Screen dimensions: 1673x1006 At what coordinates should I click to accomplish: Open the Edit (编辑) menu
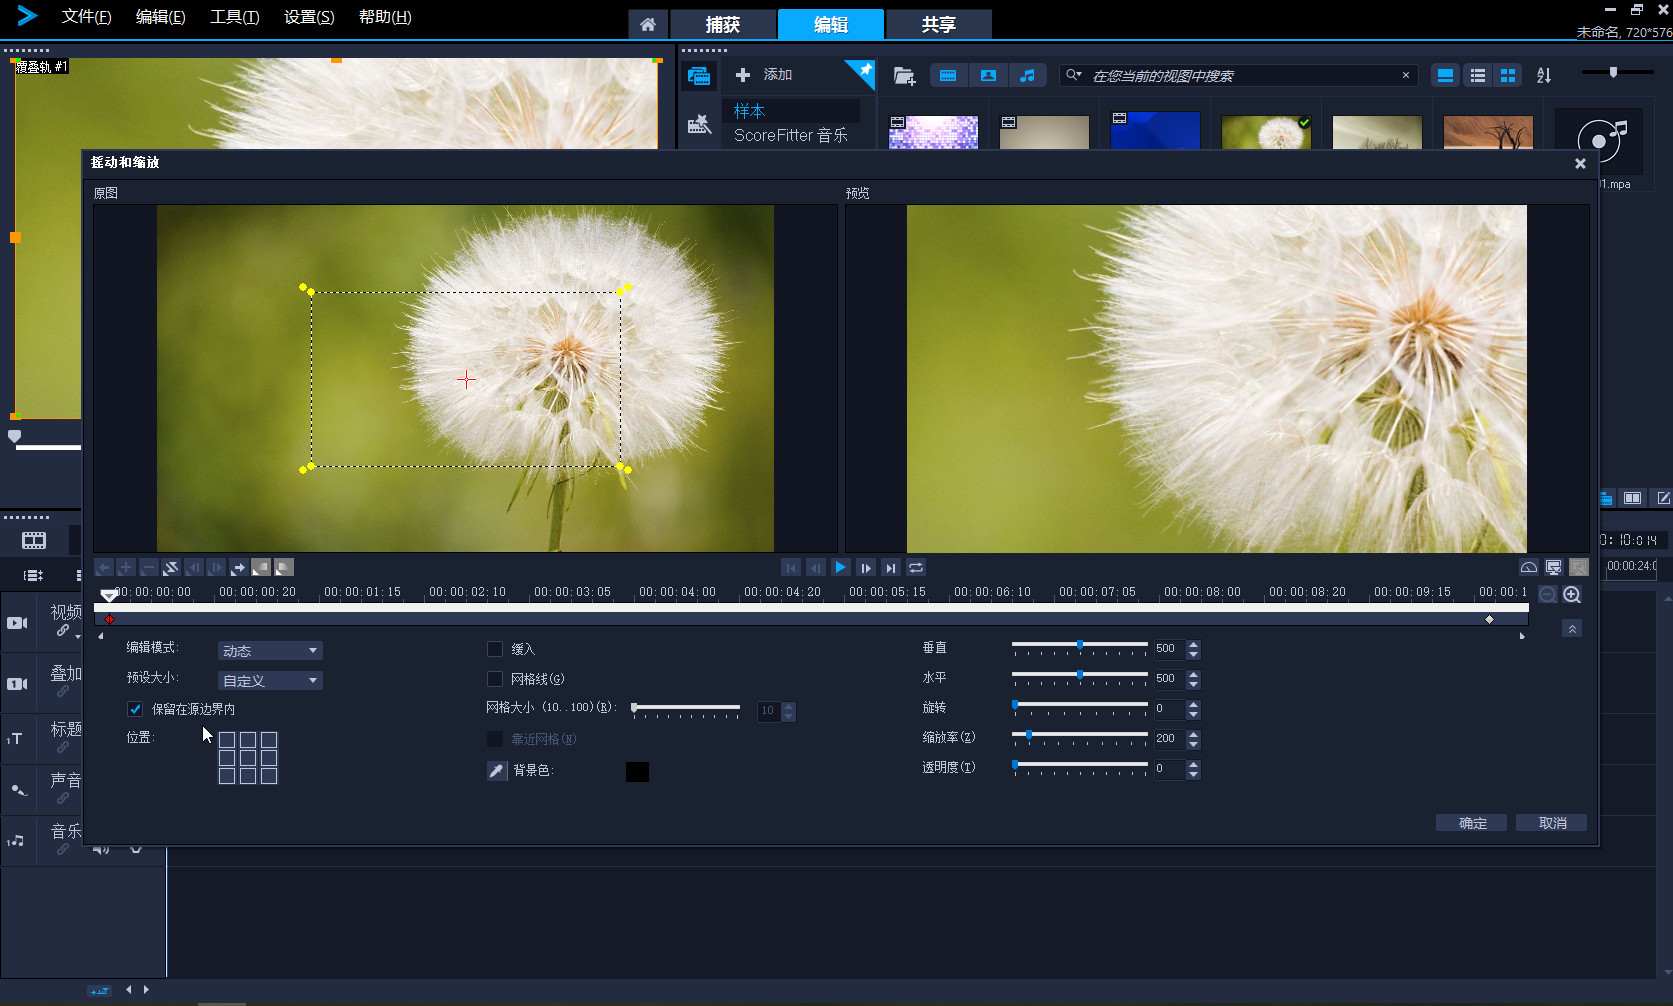click(x=161, y=17)
